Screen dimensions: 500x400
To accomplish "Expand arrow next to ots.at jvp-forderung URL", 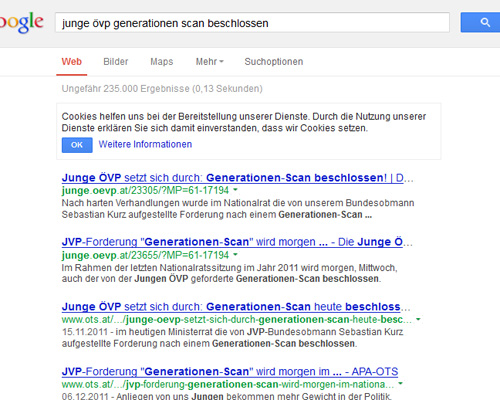I will 400,384.
